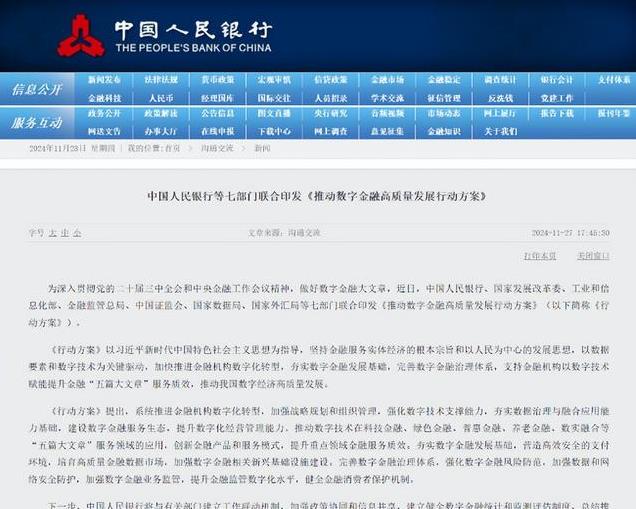Select 人民币 in the navigation bar
The image size is (636, 509).
click(161, 98)
